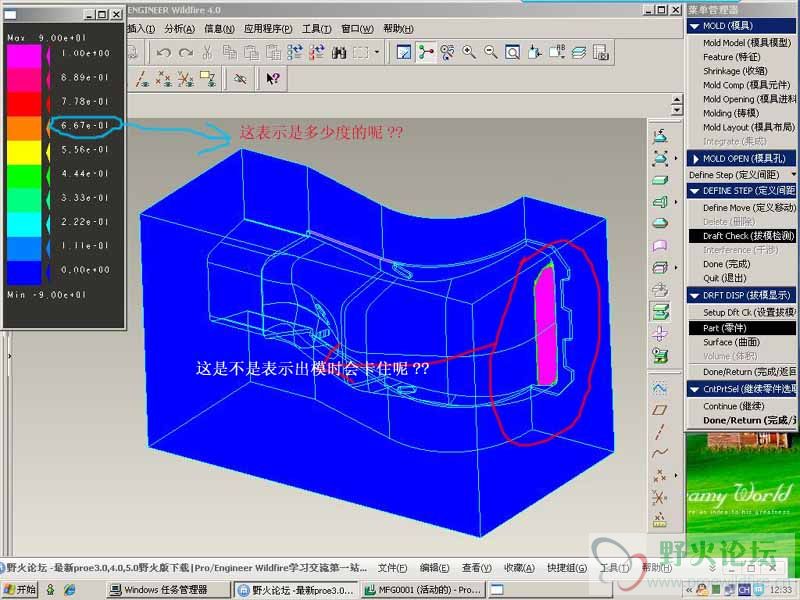Click the cyan color swatch in legend
The width and height of the screenshot is (800, 600).
(24, 225)
